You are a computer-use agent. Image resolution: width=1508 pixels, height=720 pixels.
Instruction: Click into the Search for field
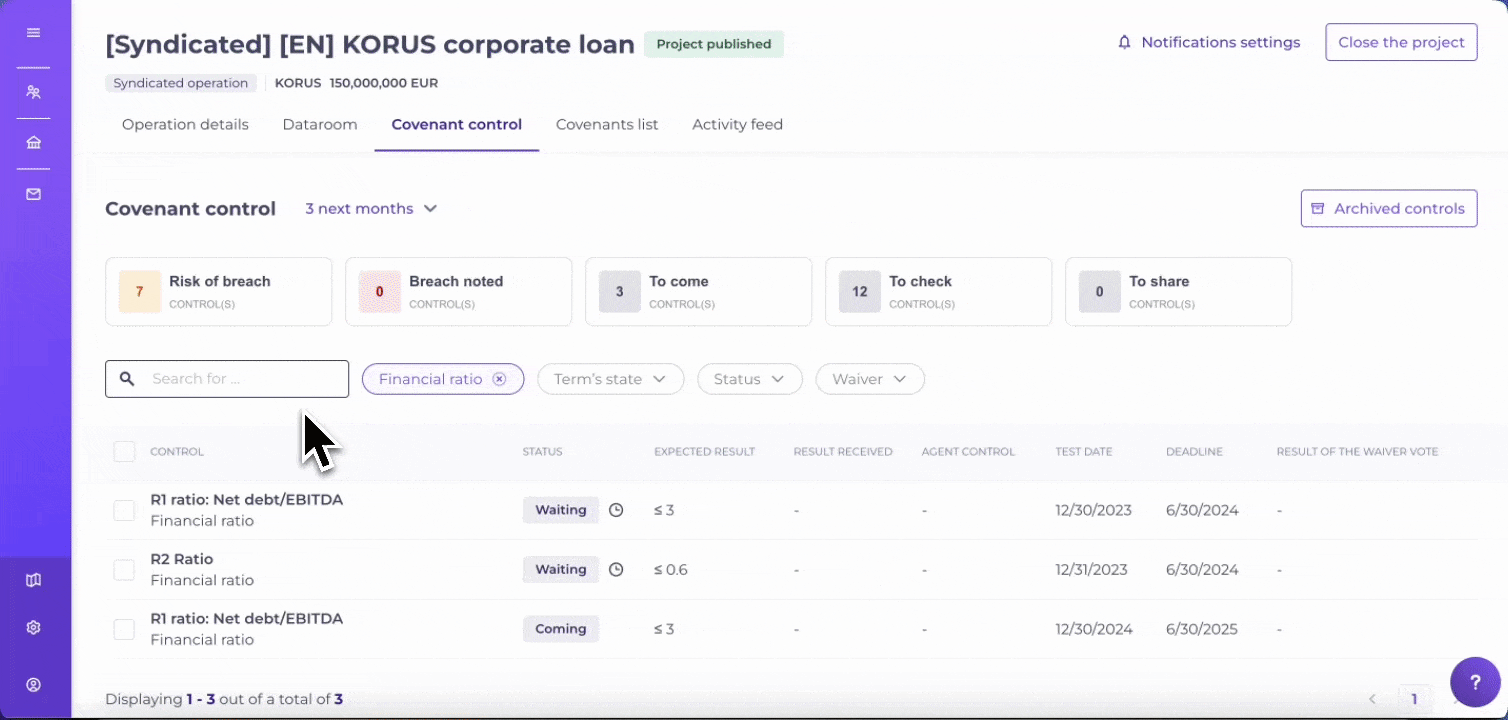(227, 379)
